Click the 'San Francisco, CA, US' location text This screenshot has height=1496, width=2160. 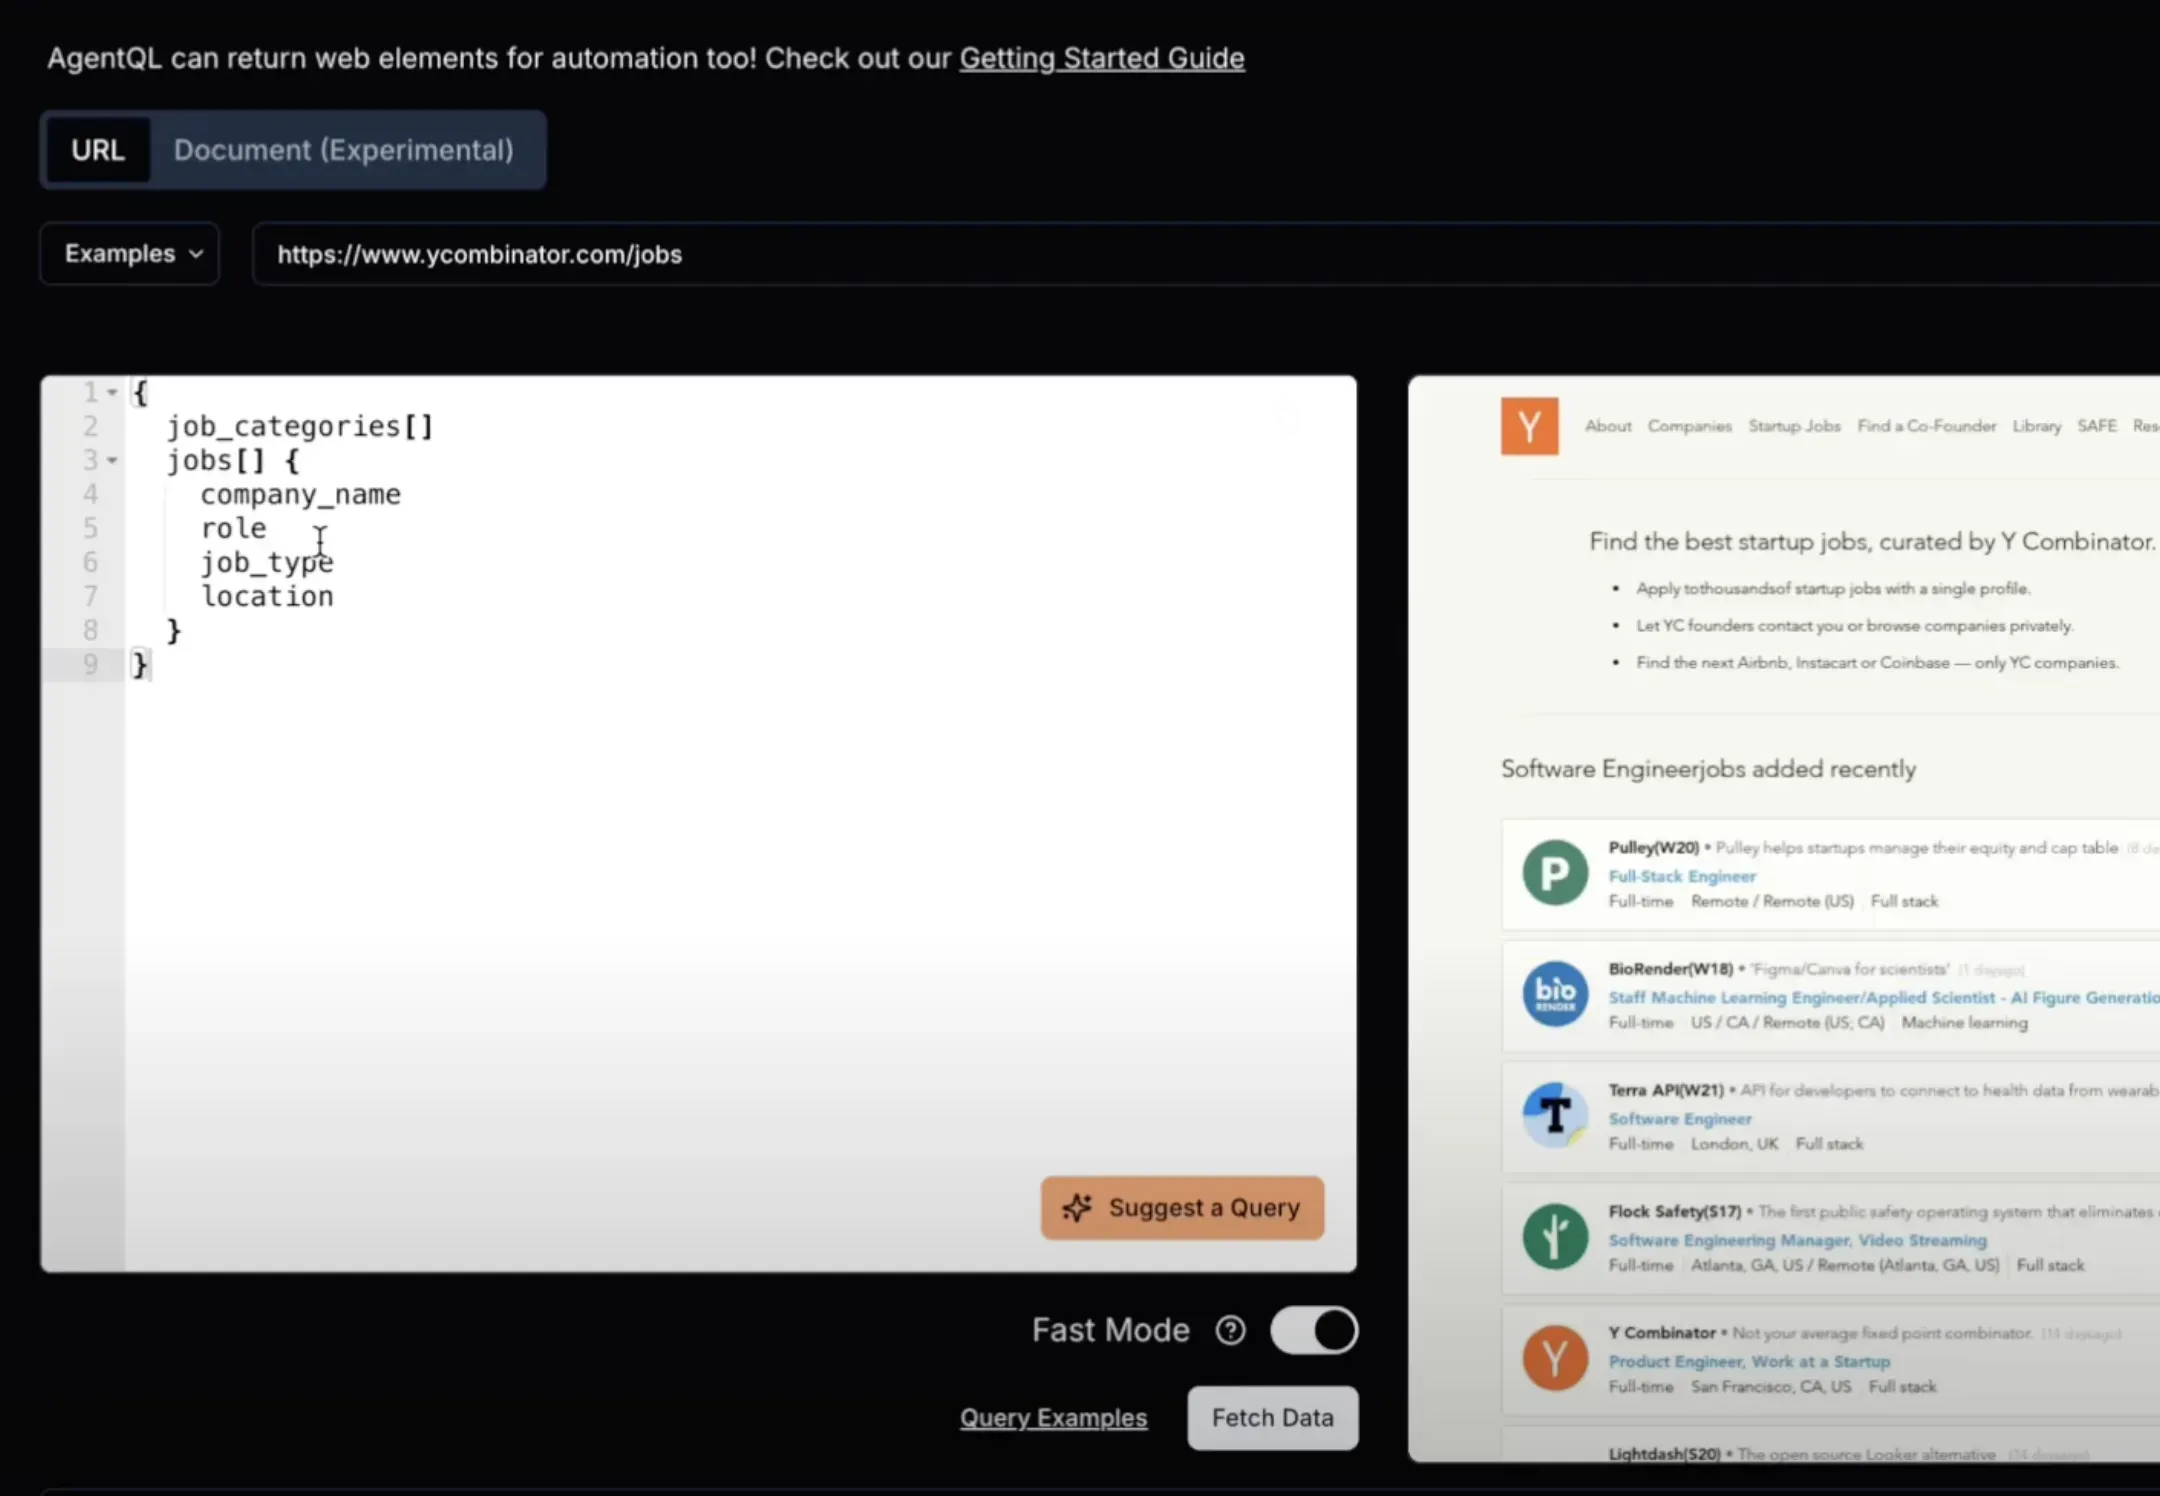point(1771,1387)
